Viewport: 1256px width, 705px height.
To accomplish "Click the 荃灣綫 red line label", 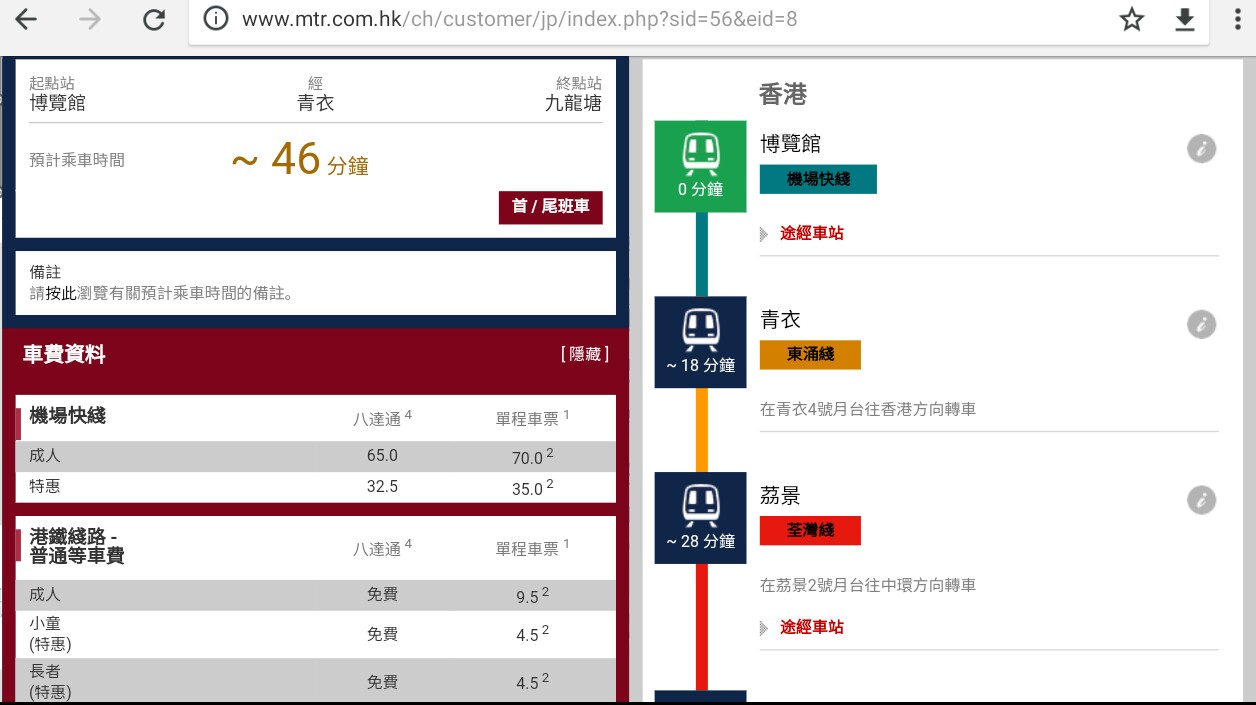I will tap(810, 530).
